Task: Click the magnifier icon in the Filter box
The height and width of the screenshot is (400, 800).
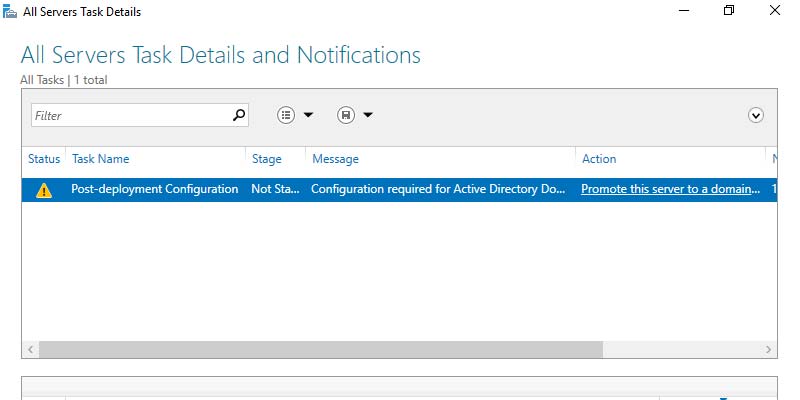Action: tap(238, 115)
